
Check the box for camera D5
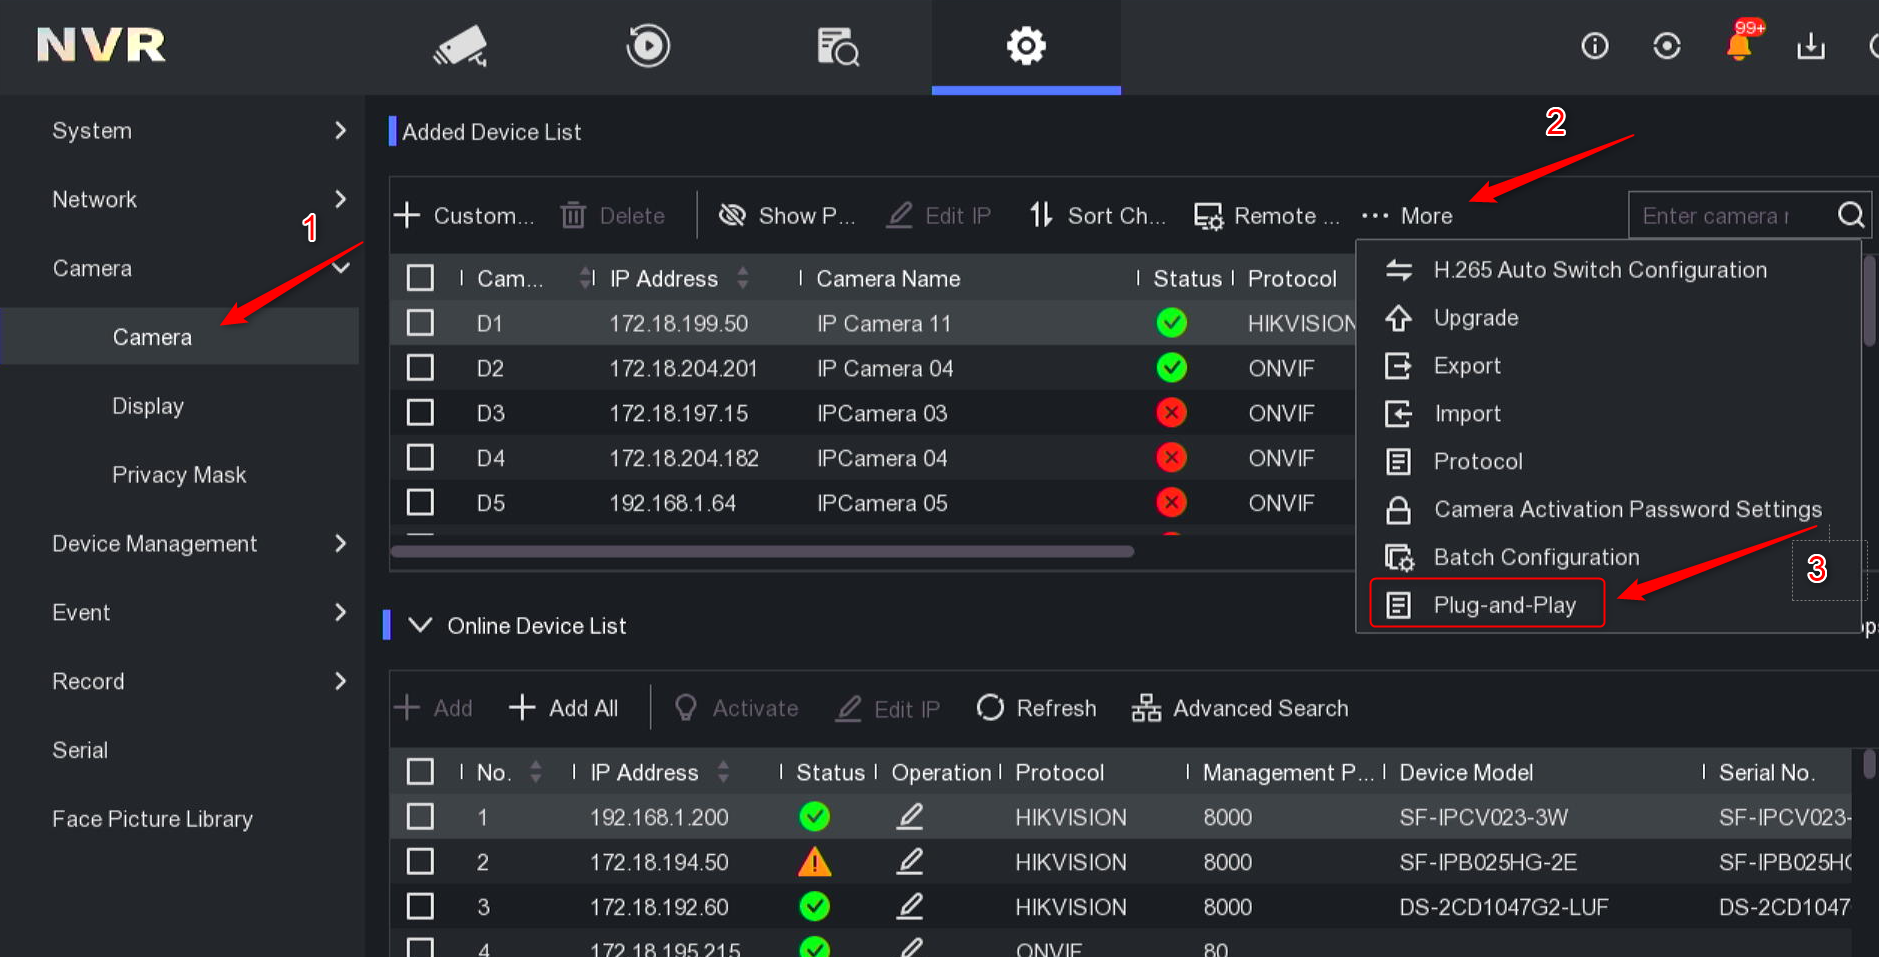[420, 502]
